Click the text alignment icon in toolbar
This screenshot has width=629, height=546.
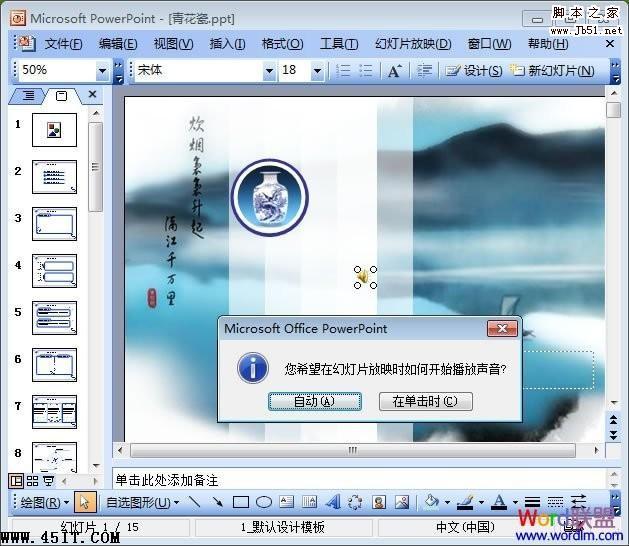(424, 71)
